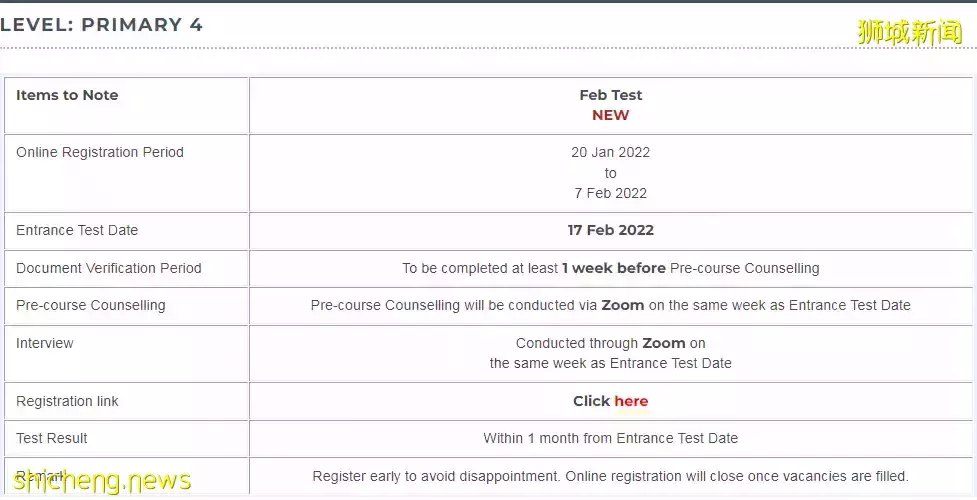Select the '20 Jan 2022' start date
The width and height of the screenshot is (977, 500).
pos(611,153)
